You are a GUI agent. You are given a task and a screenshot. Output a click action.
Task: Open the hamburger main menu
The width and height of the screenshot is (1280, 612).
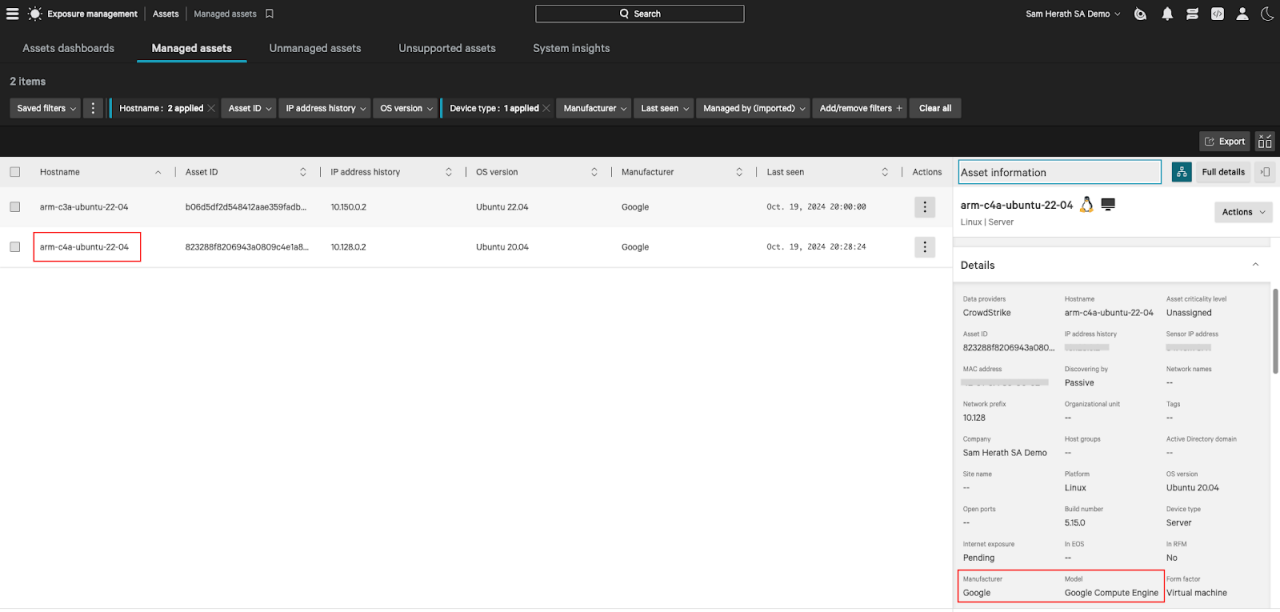[x=12, y=14]
